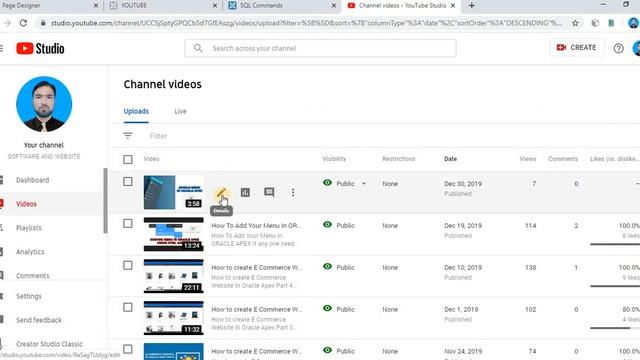Open 'How To Add Your Menu in OR...' title
The width and height of the screenshot is (640, 360).
(x=256, y=226)
